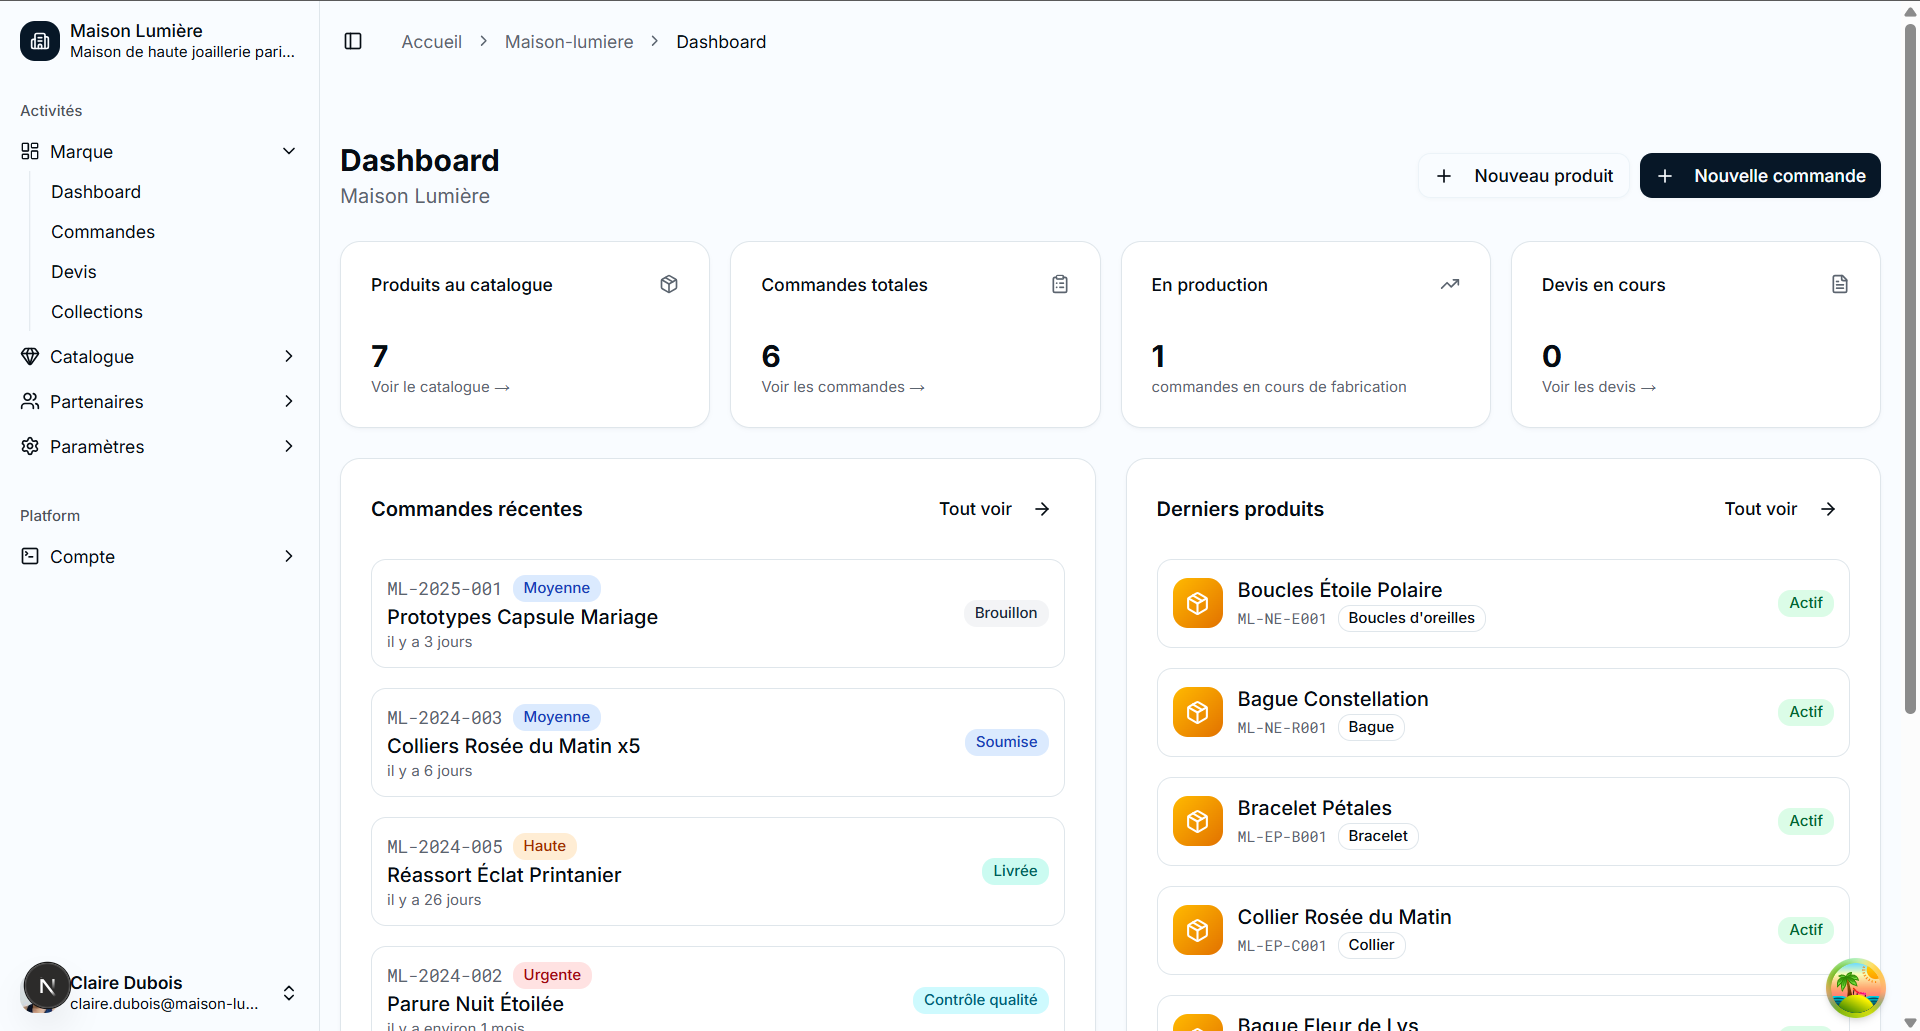Click the package icon on Produits au catalogue

coord(669,284)
